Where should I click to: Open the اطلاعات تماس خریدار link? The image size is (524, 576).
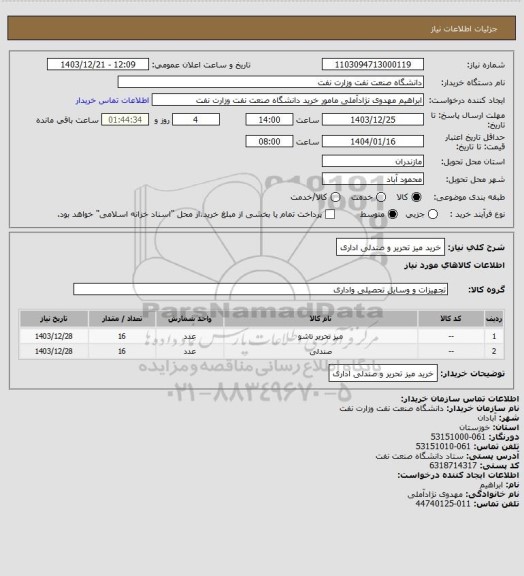[112, 100]
